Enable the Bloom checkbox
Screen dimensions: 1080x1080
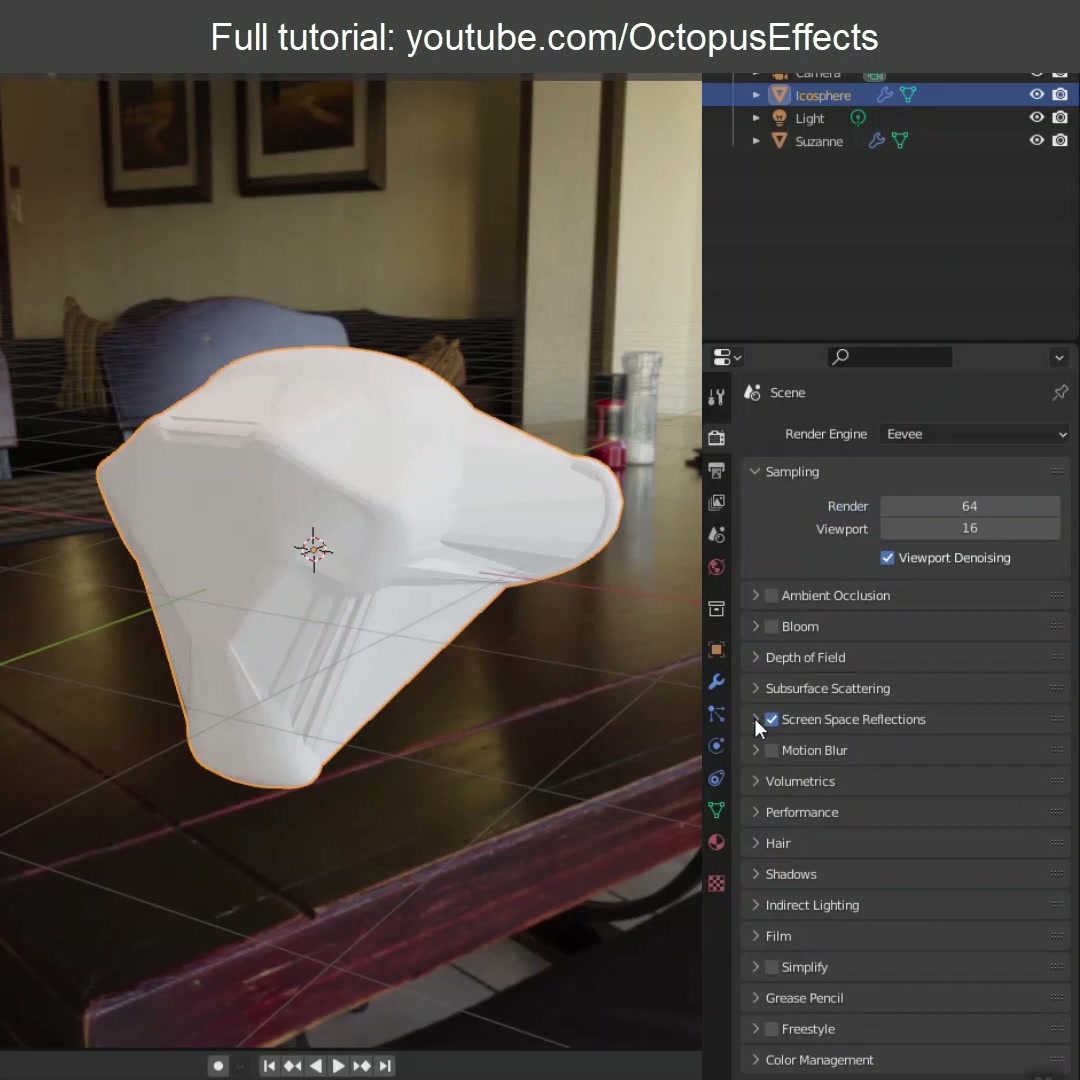[x=771, y=626]
